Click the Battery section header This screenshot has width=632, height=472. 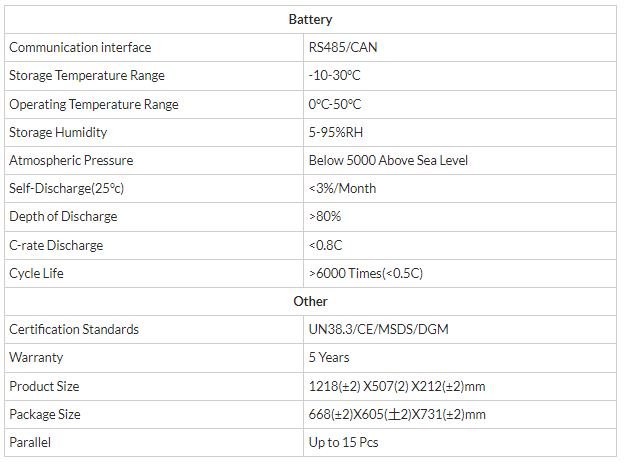pos(310,19)
